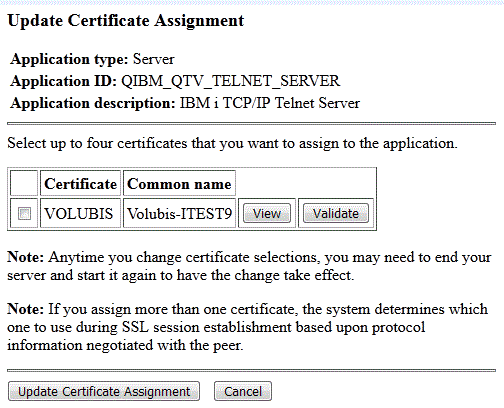504x408 pixels.
Task: Click the horizontal divider above the Cancel button
Action: tap(251, 370)
